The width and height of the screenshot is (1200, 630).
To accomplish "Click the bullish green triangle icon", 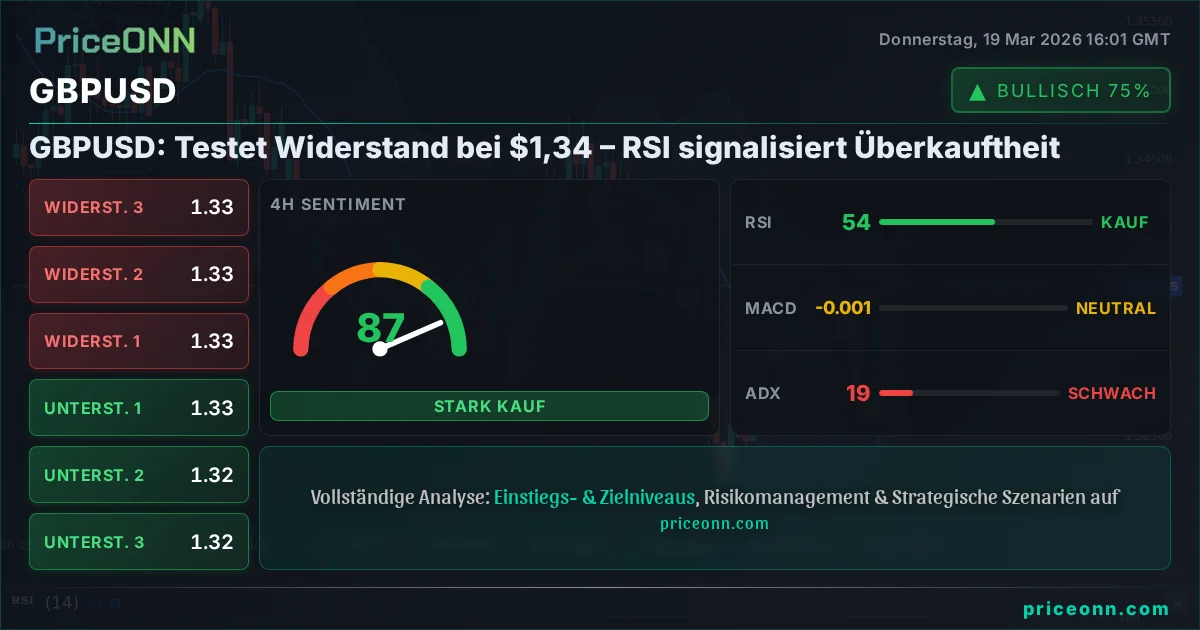I will click(x=977, y=91).
